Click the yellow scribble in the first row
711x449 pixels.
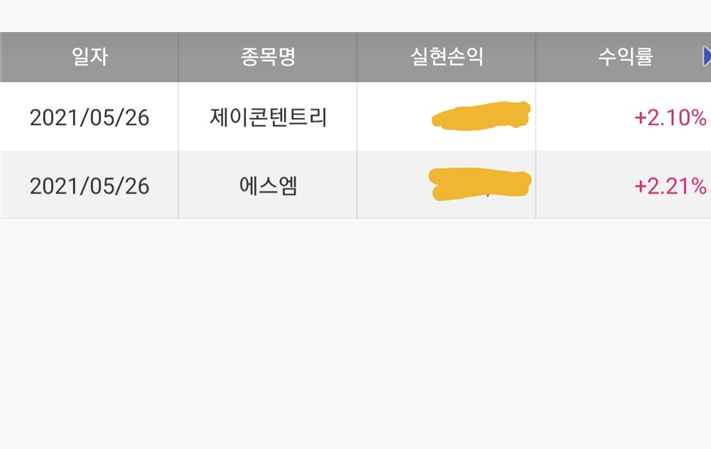[x=481, y=115]
